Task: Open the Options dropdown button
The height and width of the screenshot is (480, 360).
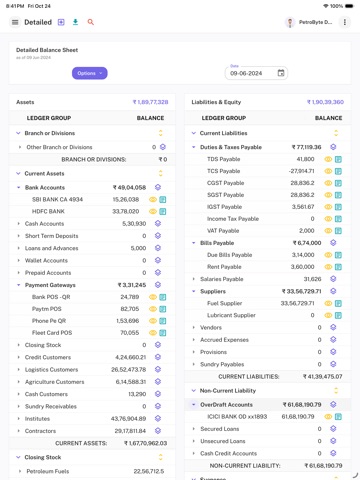Action: 90,73
